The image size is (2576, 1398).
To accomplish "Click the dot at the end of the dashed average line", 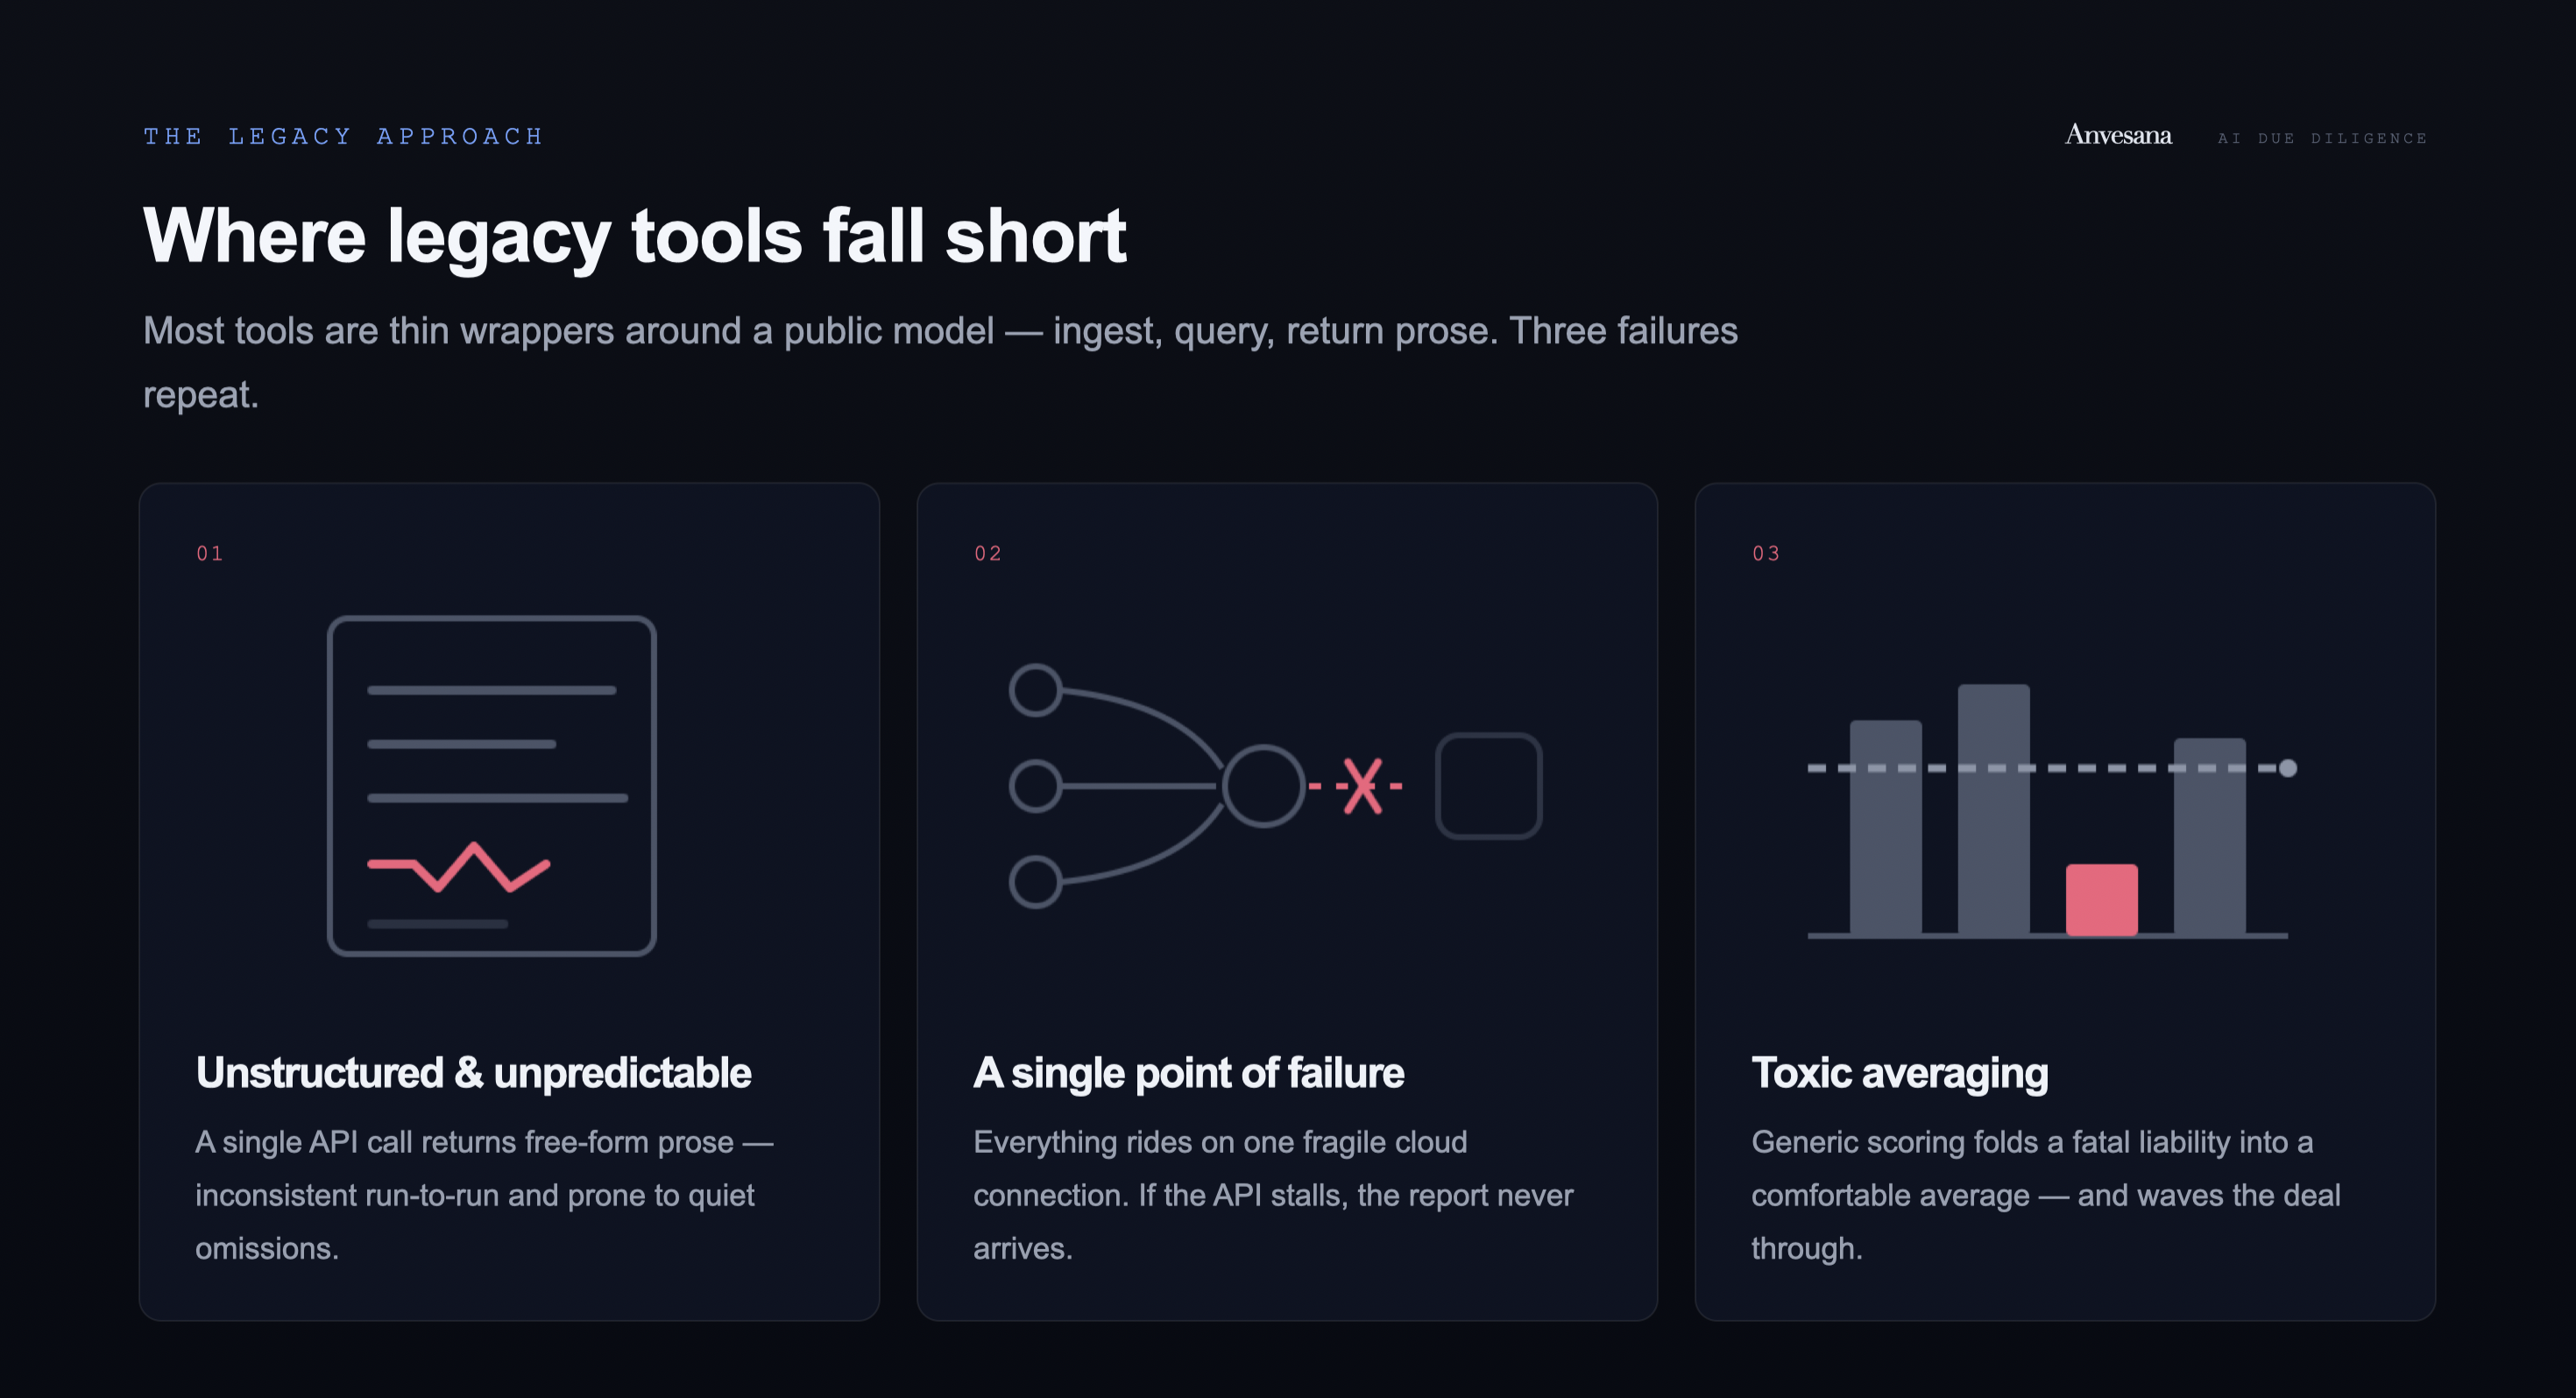I will tap(2288, 768).
